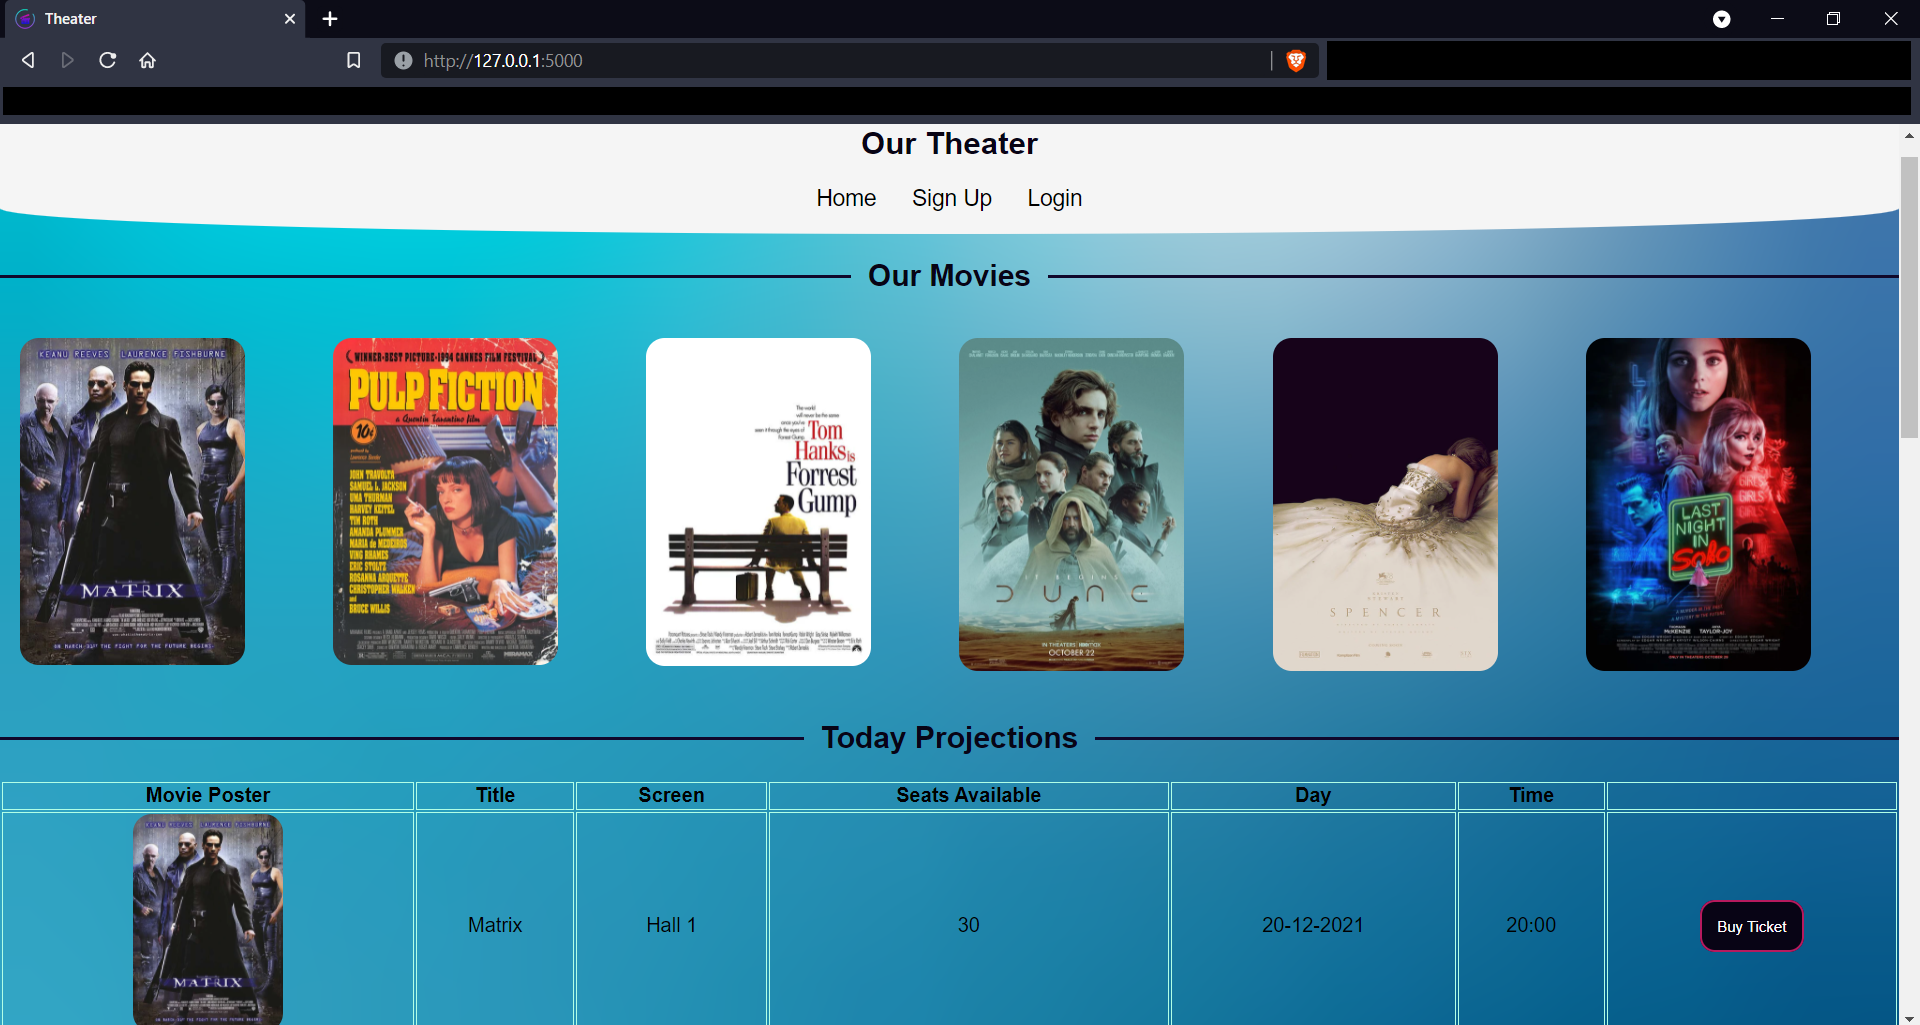This screenshot has height=1025, width=1920.
Task: Click the Time column header
Action: pyautogui.click(x=1531, y=795)
